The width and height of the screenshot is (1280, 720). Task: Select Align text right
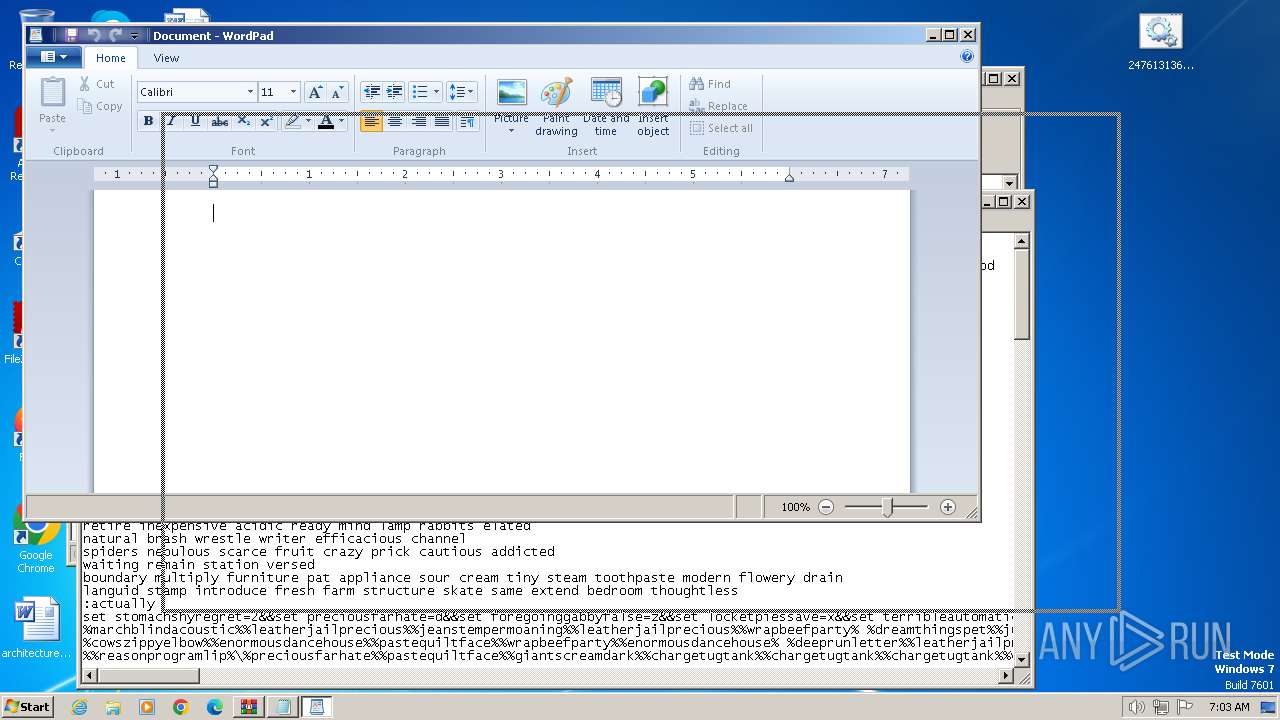point(419,121)
